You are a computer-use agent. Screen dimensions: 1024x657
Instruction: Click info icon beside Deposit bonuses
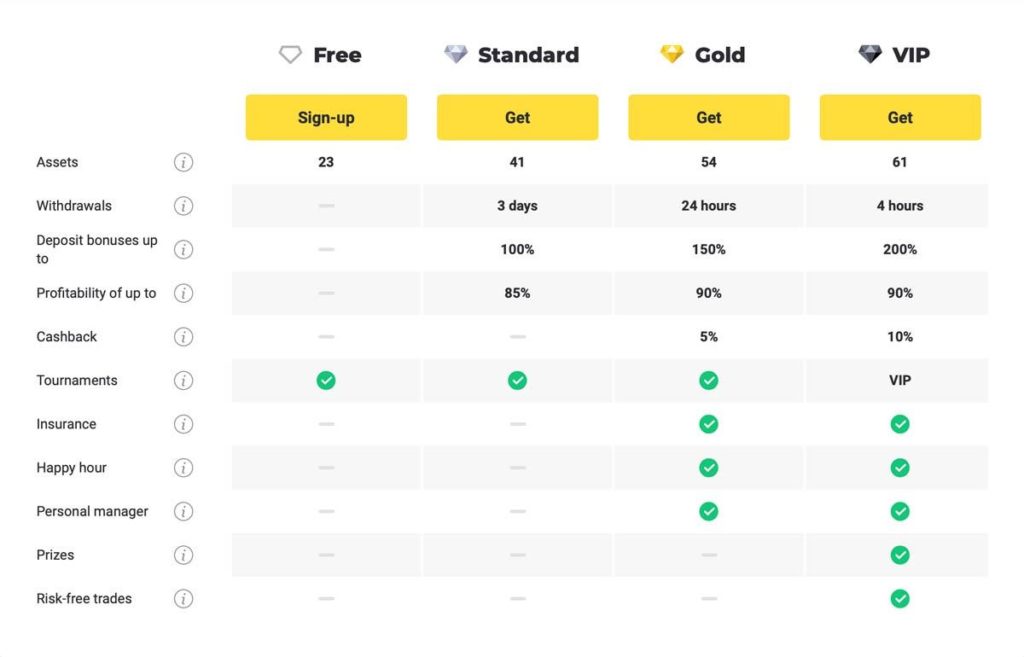coord(184,249)
